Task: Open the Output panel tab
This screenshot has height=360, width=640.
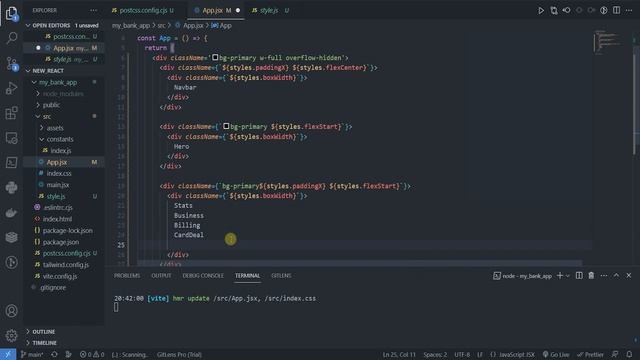Action: (x=161, y=276)
